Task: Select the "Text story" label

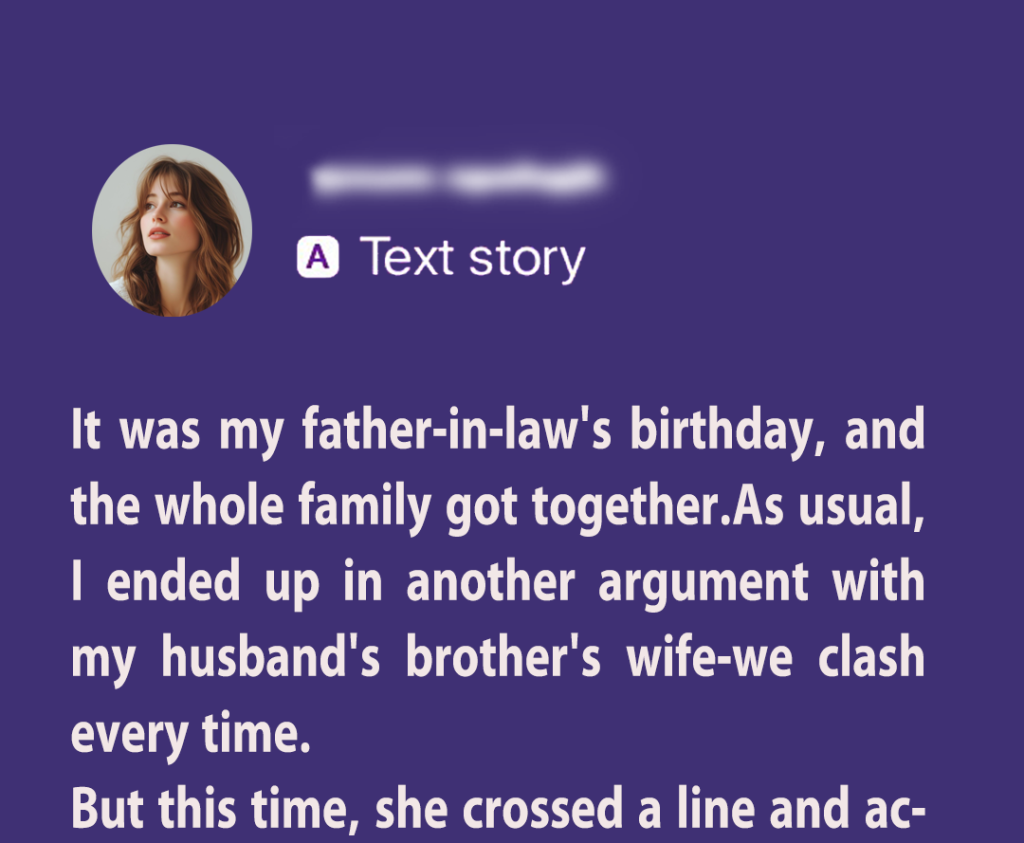Action: 471,258
